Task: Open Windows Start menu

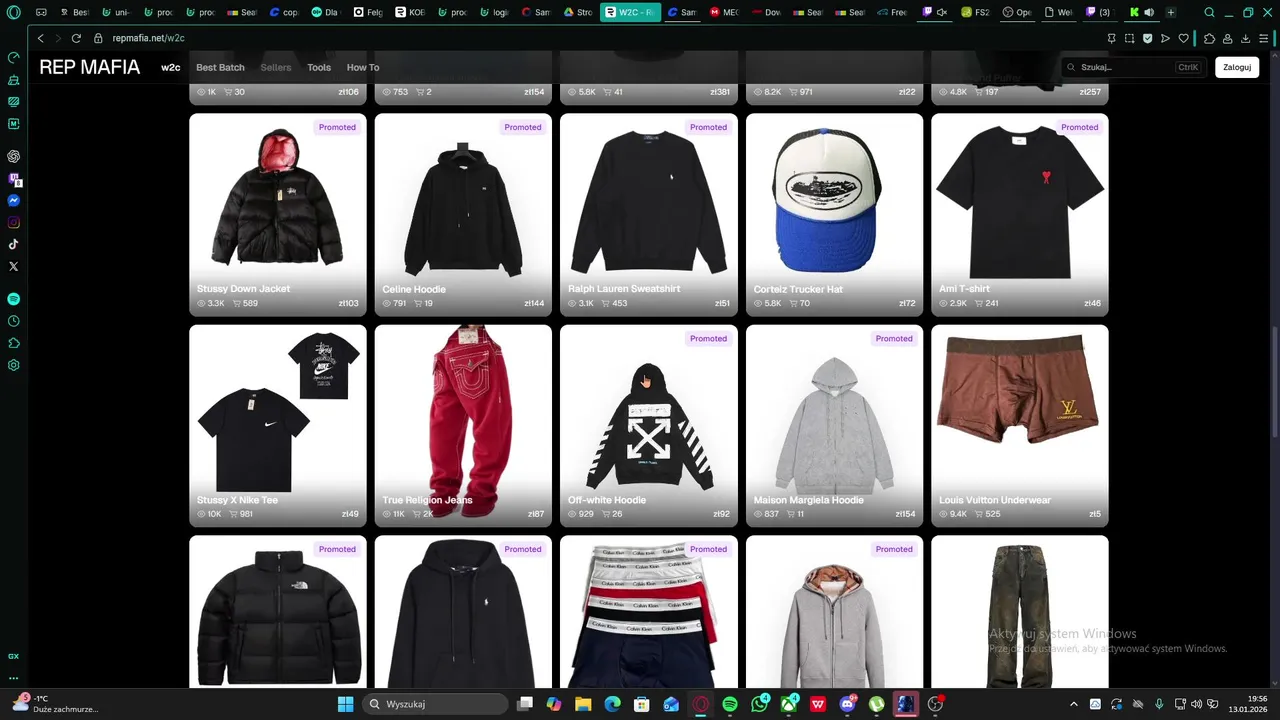Action: point(345,704)
